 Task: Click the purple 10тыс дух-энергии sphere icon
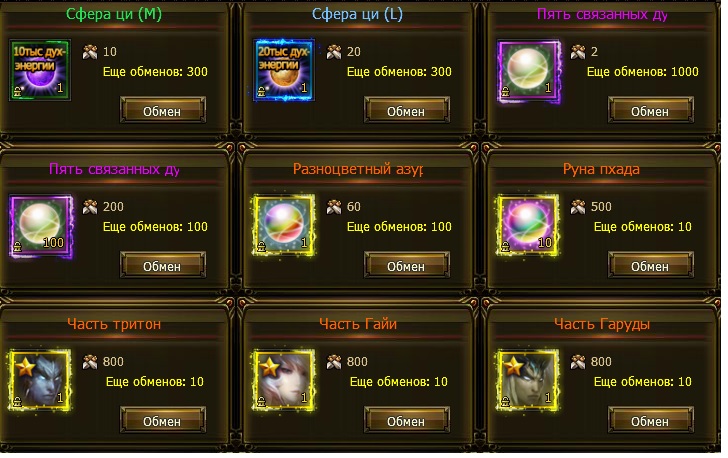pos(40,70)
